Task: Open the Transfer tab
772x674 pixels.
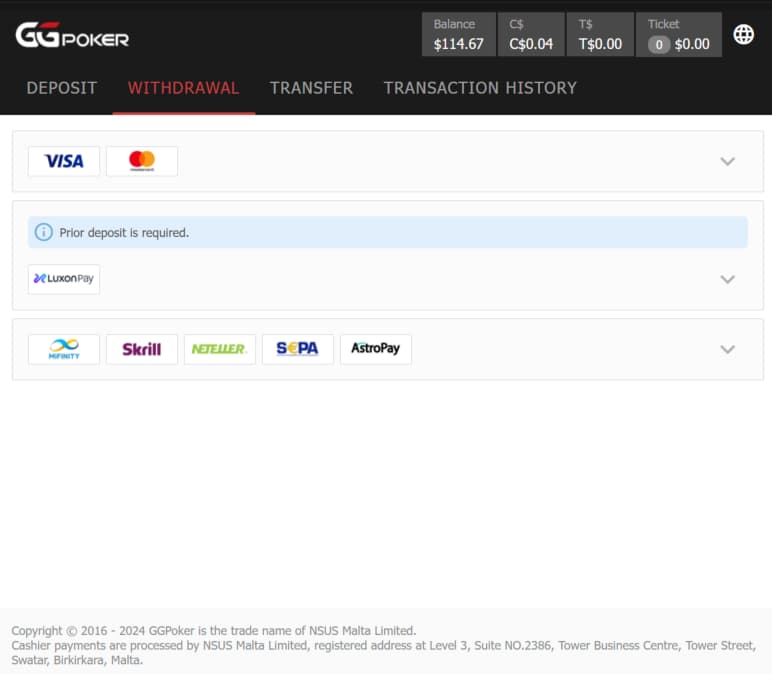Action: [x=311, y=88]
